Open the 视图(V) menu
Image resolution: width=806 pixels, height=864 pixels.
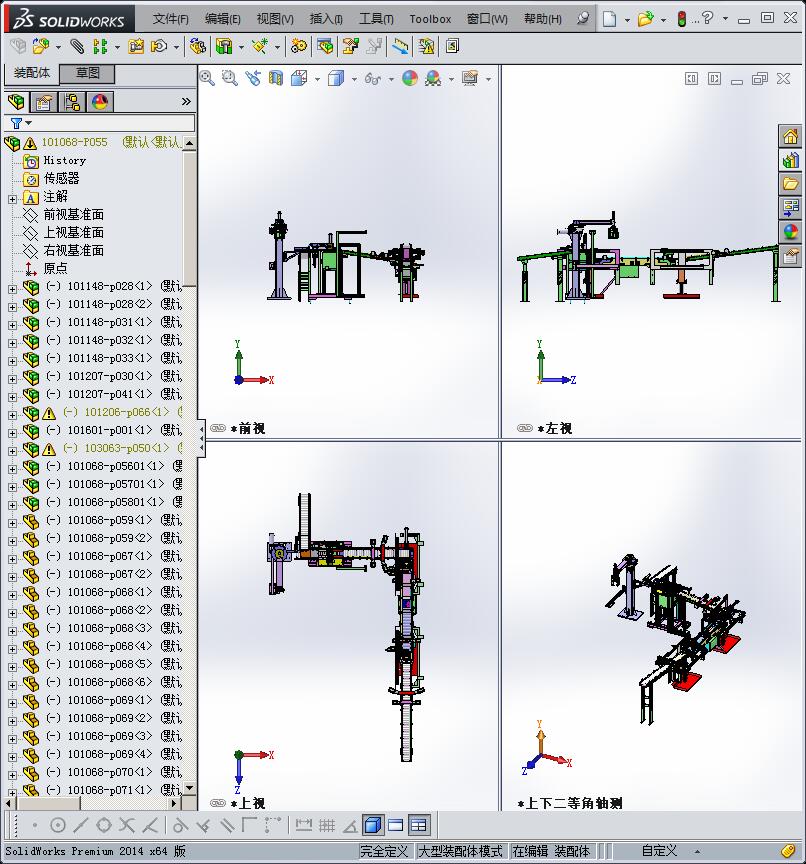pos(275,19)
